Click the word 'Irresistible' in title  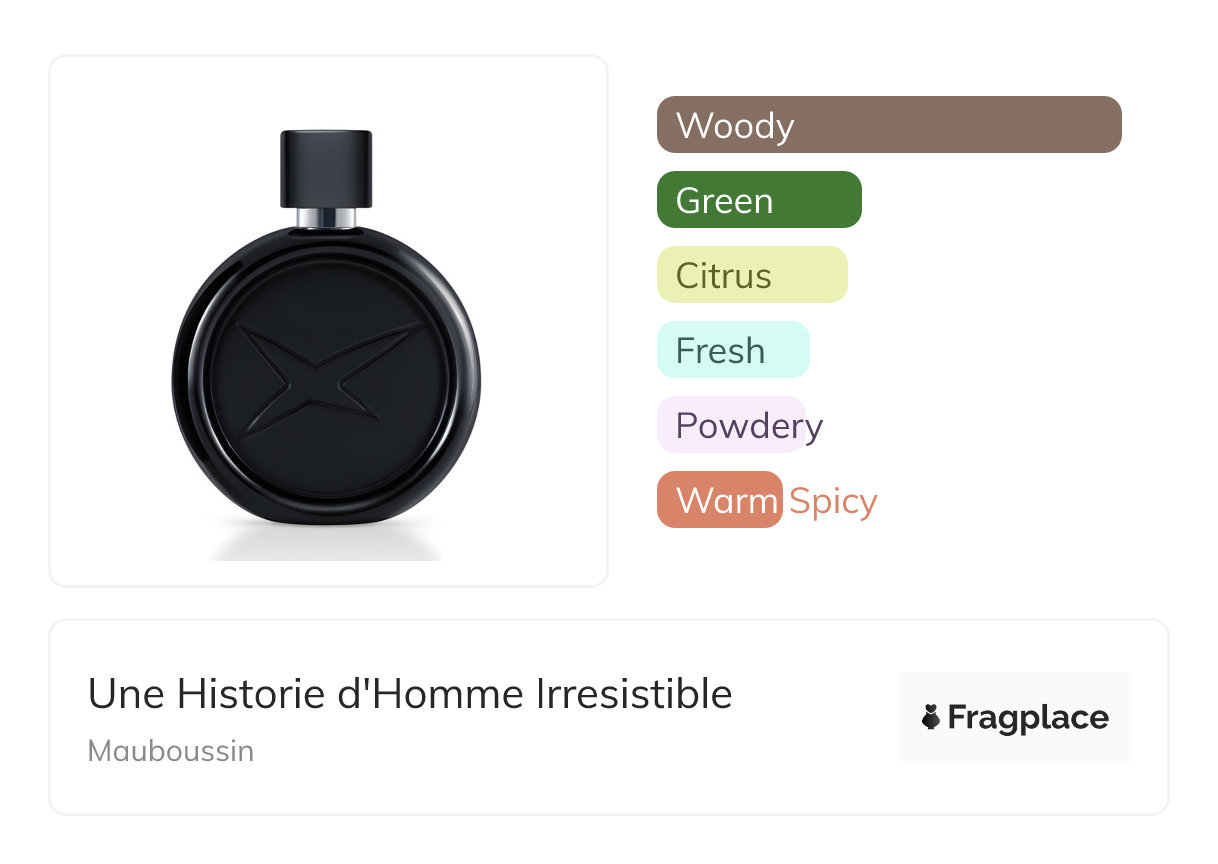(633, 694)
